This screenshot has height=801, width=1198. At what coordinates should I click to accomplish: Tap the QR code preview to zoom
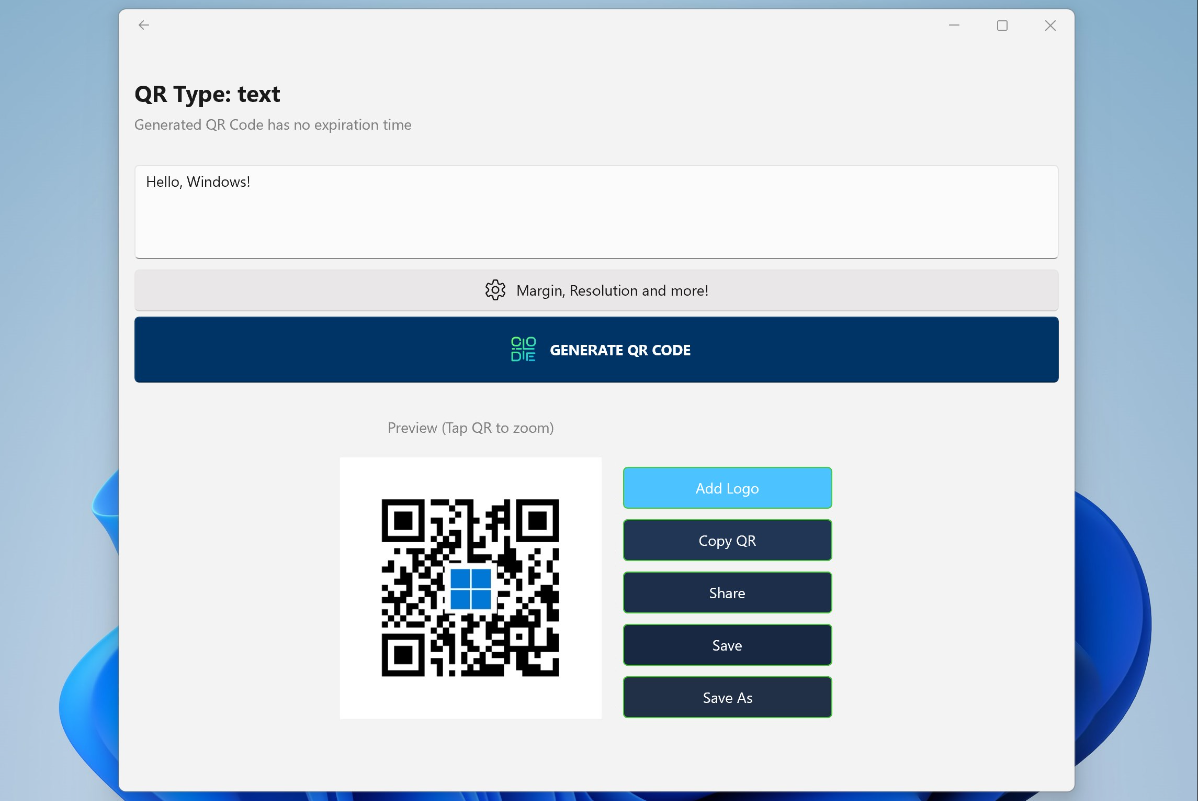click(x=471, y=588)
